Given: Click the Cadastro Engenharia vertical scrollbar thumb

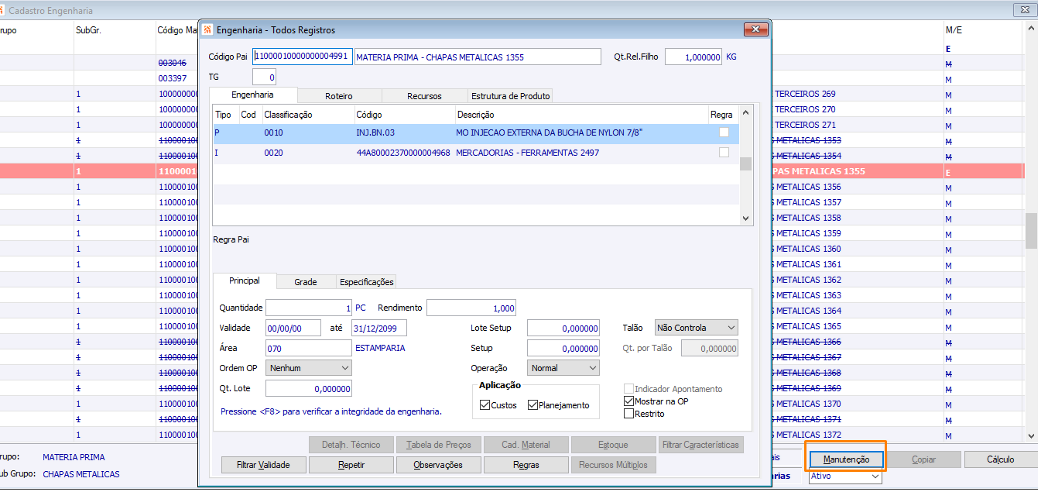Looking at the screenshot, I should pos(1031,230).
